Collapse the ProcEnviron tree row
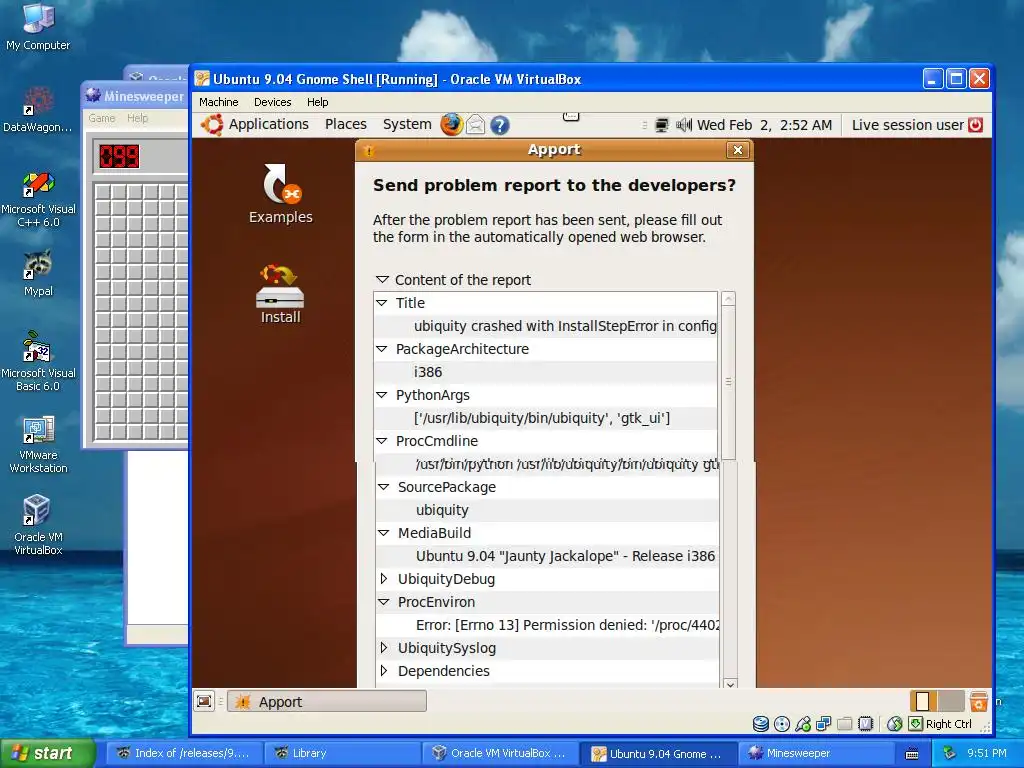 [383, 602]
